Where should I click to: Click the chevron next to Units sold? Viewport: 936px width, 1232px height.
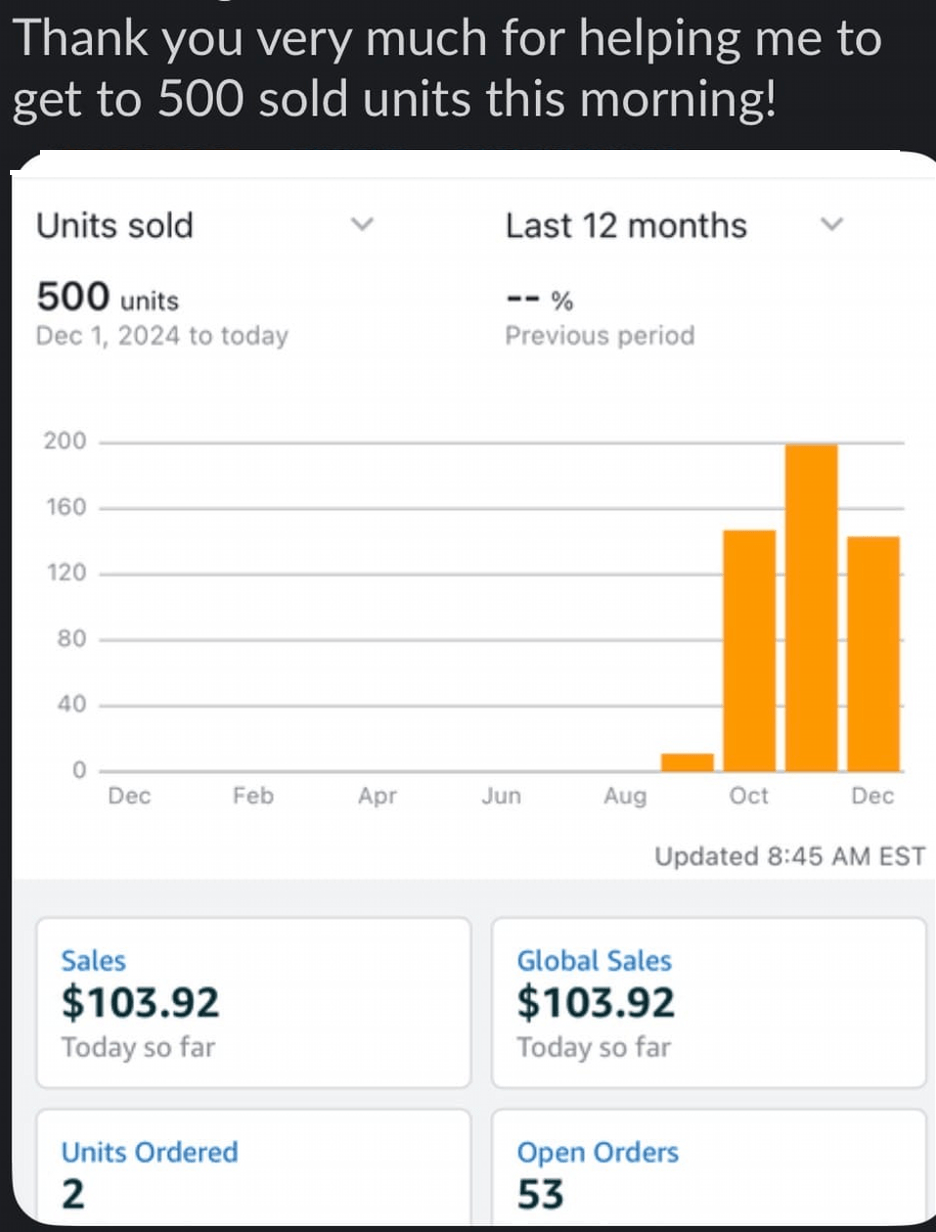(x=363, y=224)
